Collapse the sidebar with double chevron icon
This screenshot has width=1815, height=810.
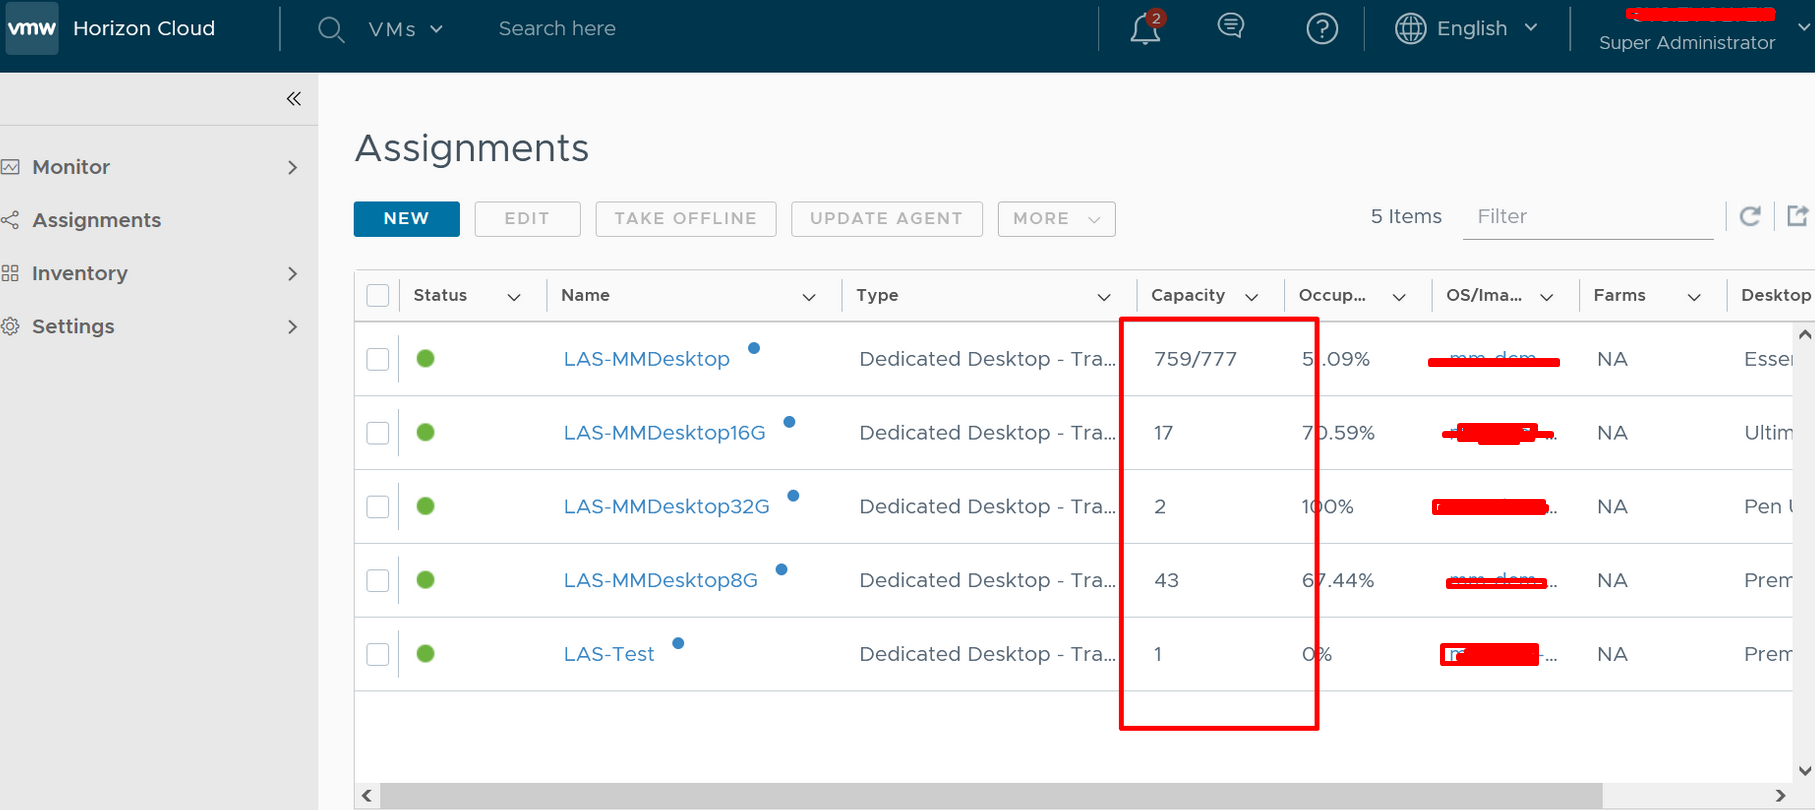[x=294, y=98]
